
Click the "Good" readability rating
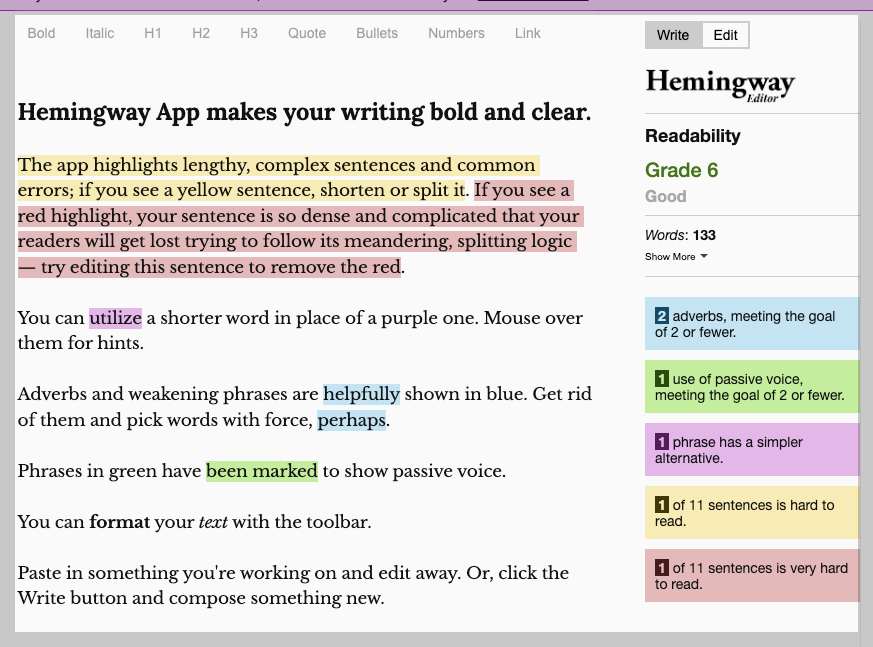click(x=665, y=197)
